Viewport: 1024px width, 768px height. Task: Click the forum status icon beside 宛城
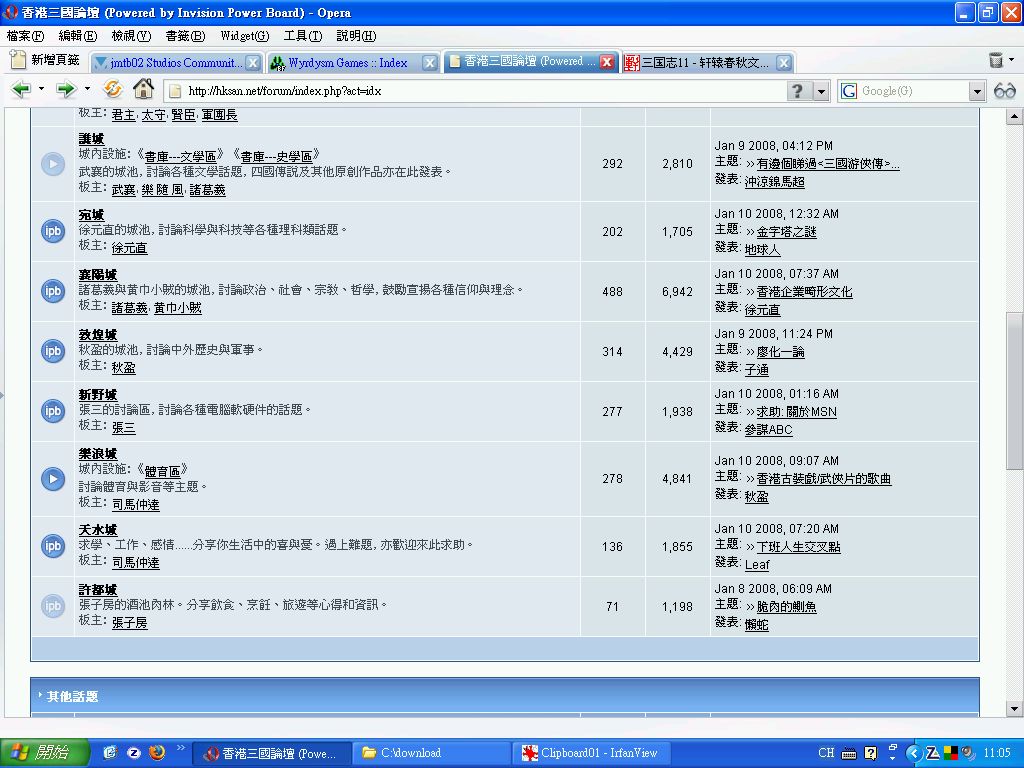pos(53,231)
